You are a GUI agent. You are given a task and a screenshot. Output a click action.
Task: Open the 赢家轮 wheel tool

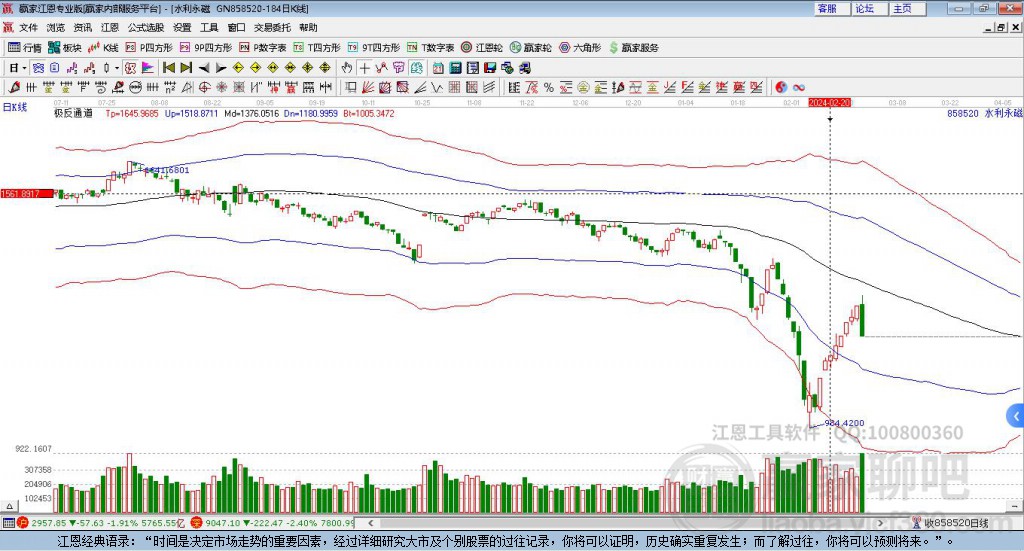531,48
